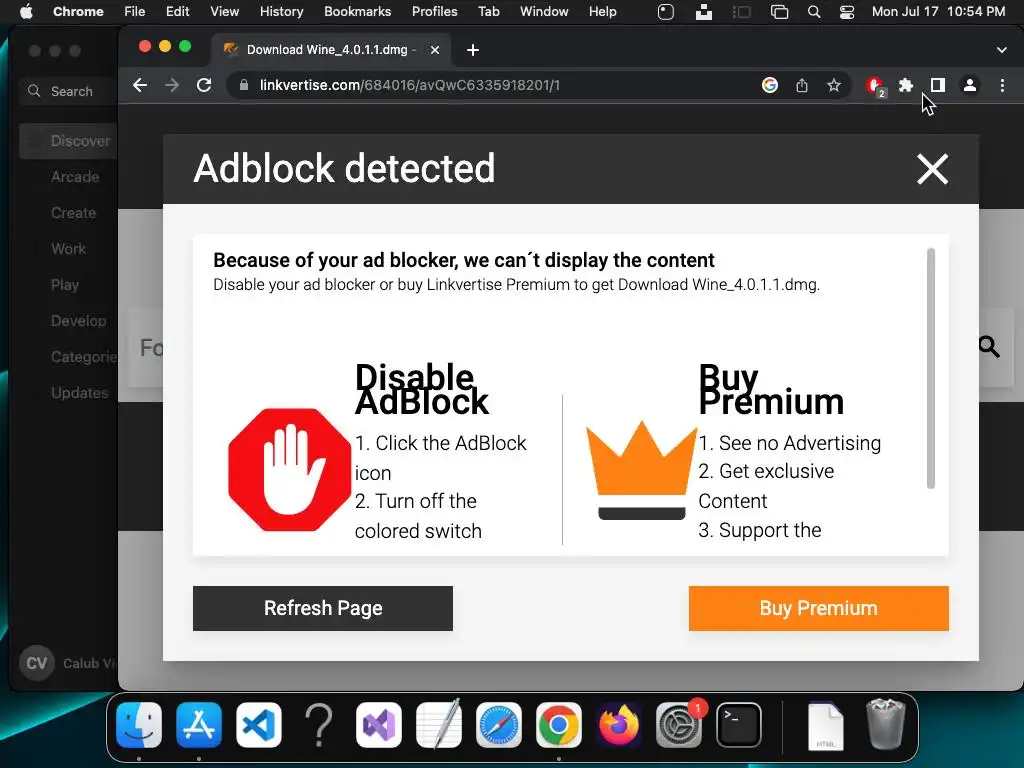1024x768 pixels.
Task: Click the share page icon in address bar
Action: tap(802, 86)
